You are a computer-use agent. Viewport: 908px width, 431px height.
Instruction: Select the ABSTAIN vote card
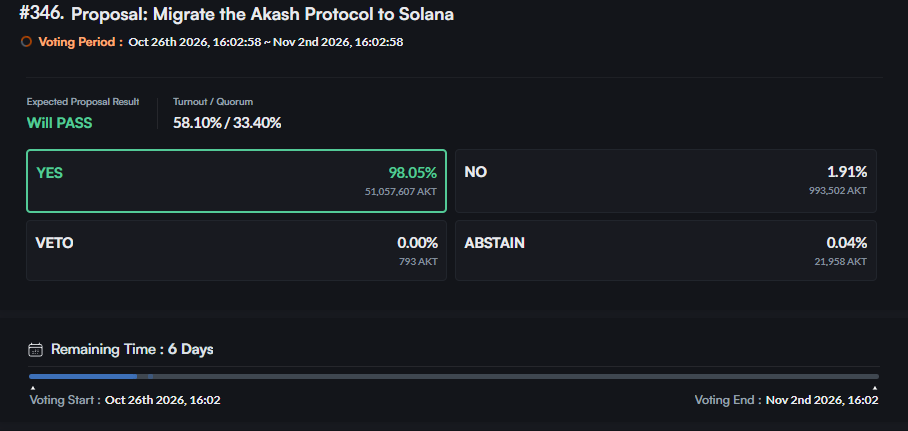[666, 250]
